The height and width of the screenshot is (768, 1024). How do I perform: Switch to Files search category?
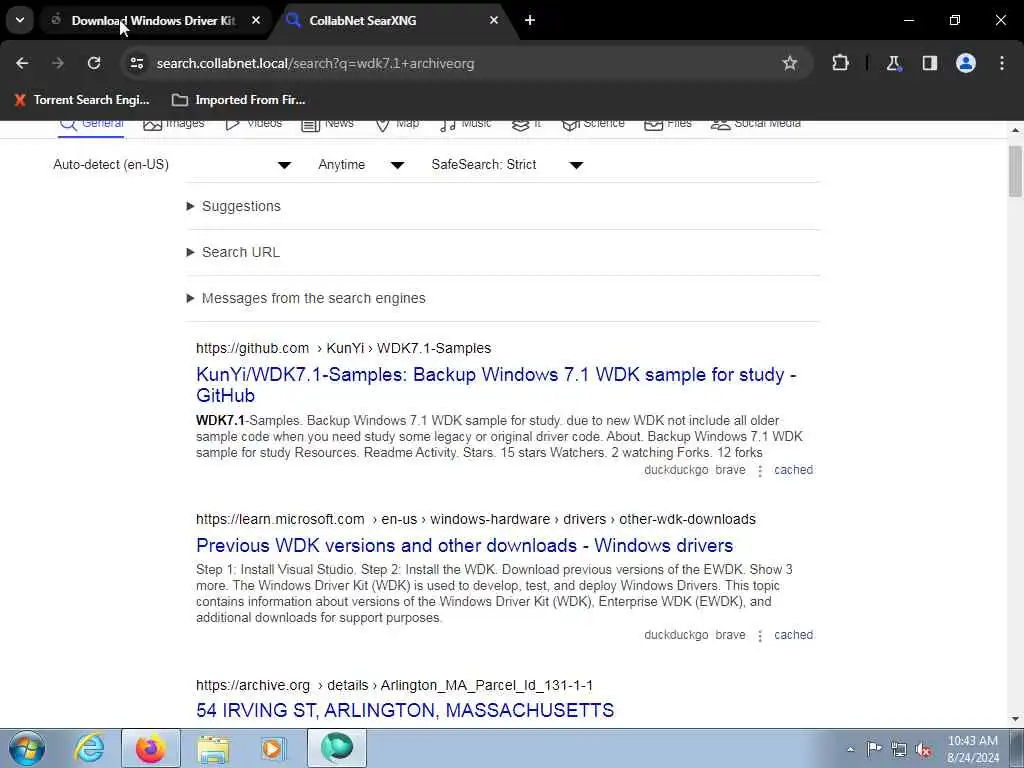tap(667, 124)
